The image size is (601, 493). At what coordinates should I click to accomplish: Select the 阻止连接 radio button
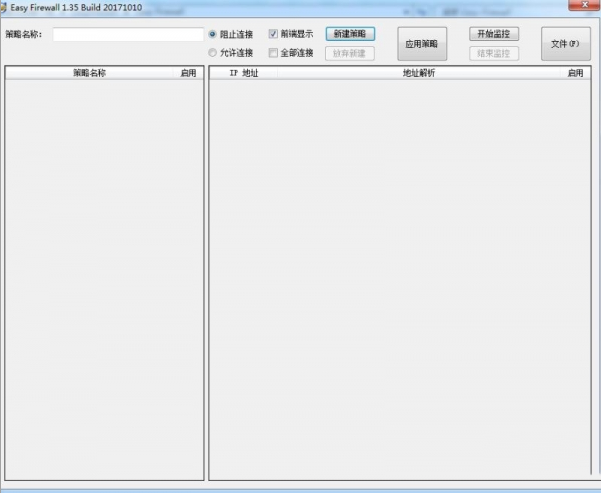click(212, 34)
